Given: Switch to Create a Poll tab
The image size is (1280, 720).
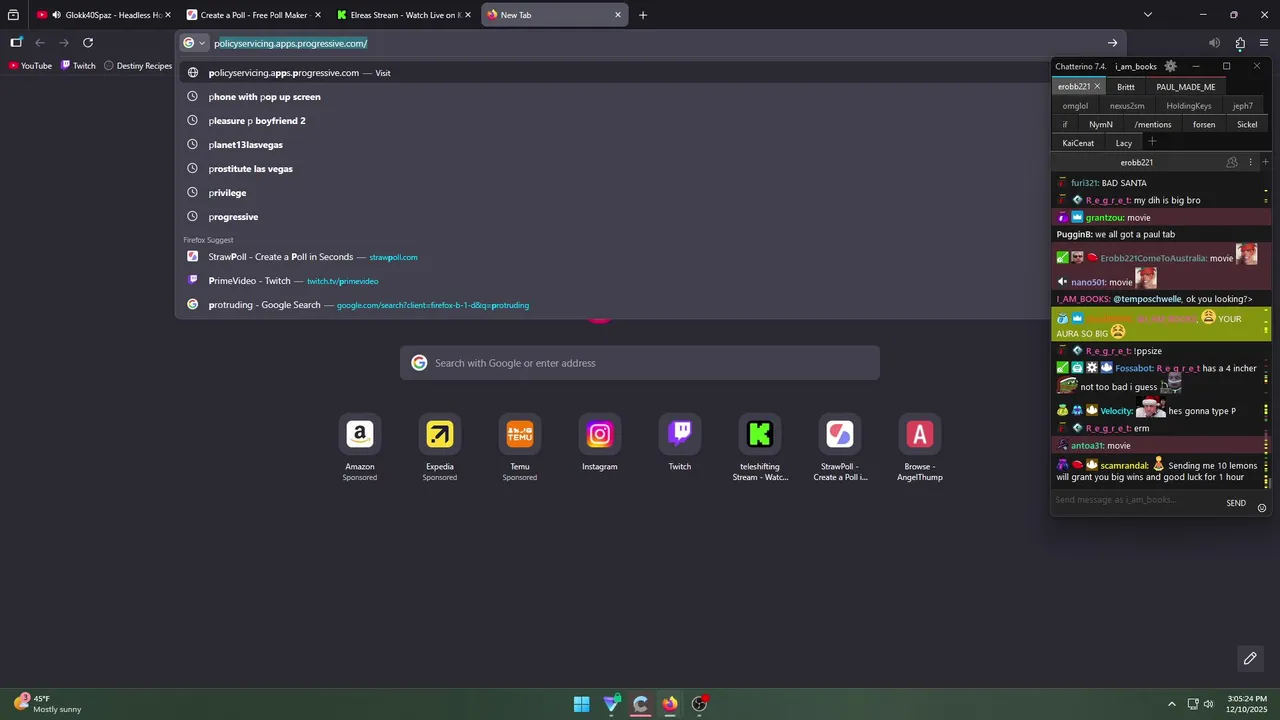Looking at the screenshot, I should 252,15.
